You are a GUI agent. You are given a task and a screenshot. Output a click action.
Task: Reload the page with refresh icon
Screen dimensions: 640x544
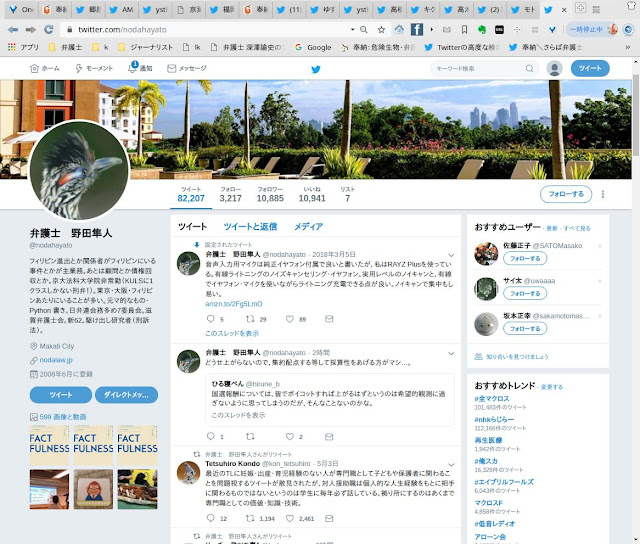click(x=49, y=29)
